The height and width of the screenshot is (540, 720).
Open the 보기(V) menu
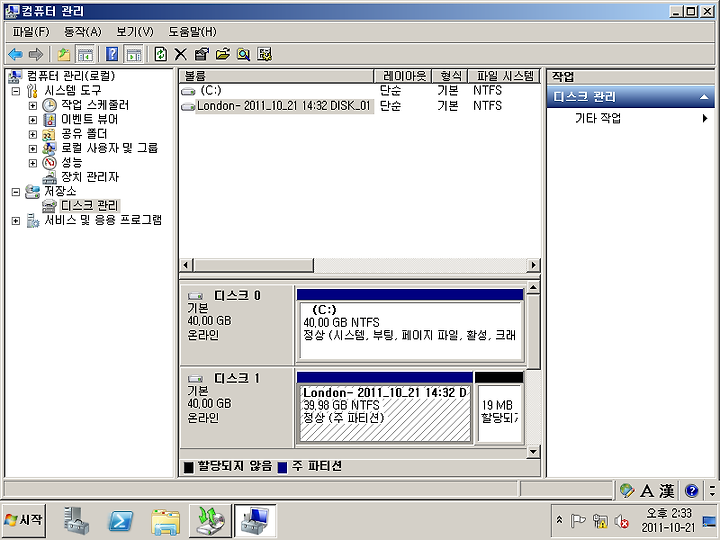click(x=135, y=32)
